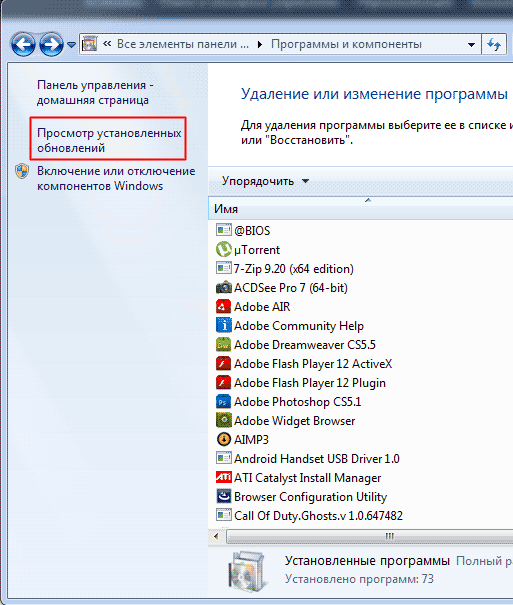Viewport: 513px width, 605px height.
Task: Open Включение или отключение компонентов Windows
Action: click(x=116, y=178)
